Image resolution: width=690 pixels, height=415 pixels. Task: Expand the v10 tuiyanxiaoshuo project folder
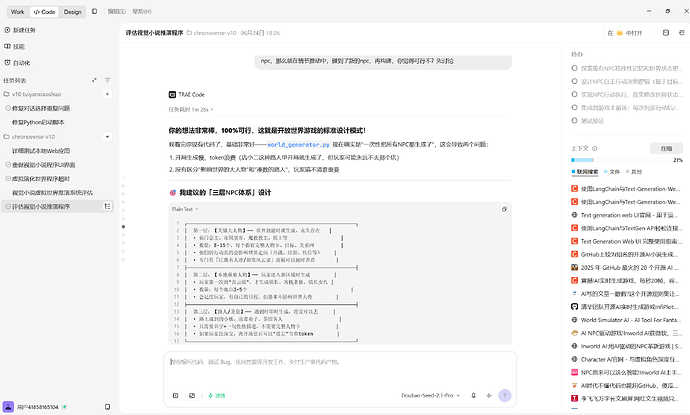coord(32,94)
